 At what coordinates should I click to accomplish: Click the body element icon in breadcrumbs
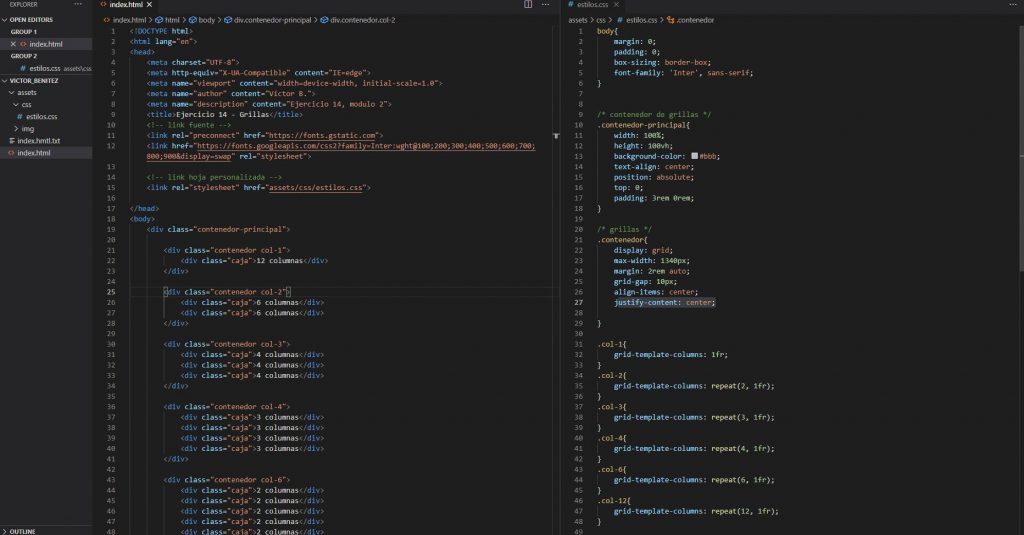(193, 20)
